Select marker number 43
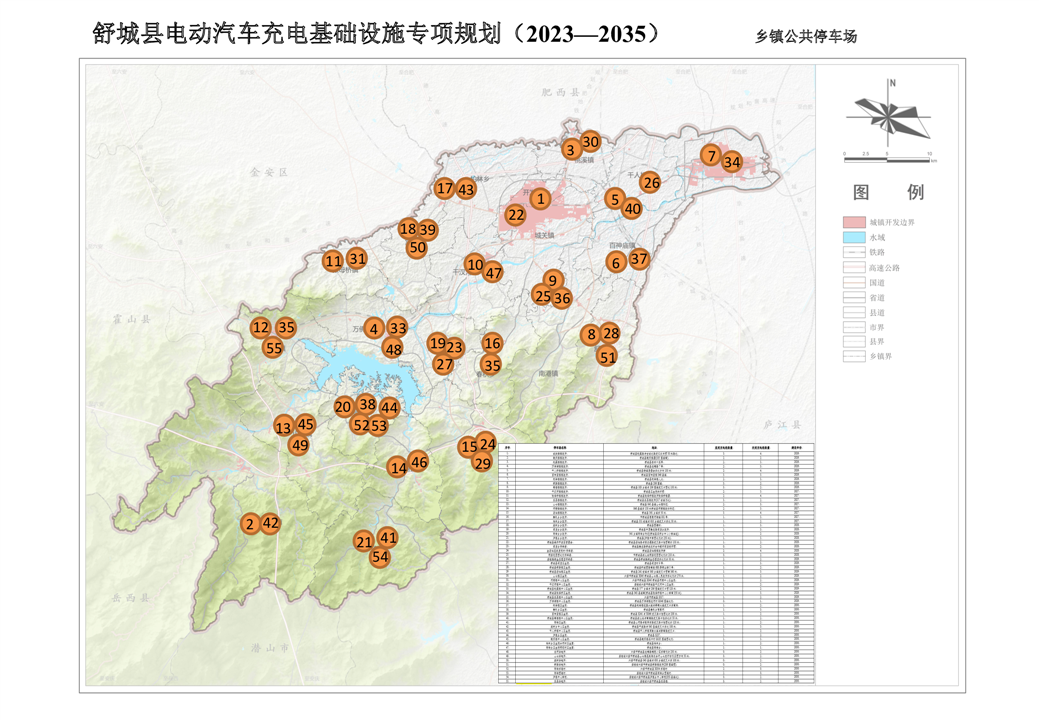Viewport: 1039px width, 720px height. coord(466,189)
